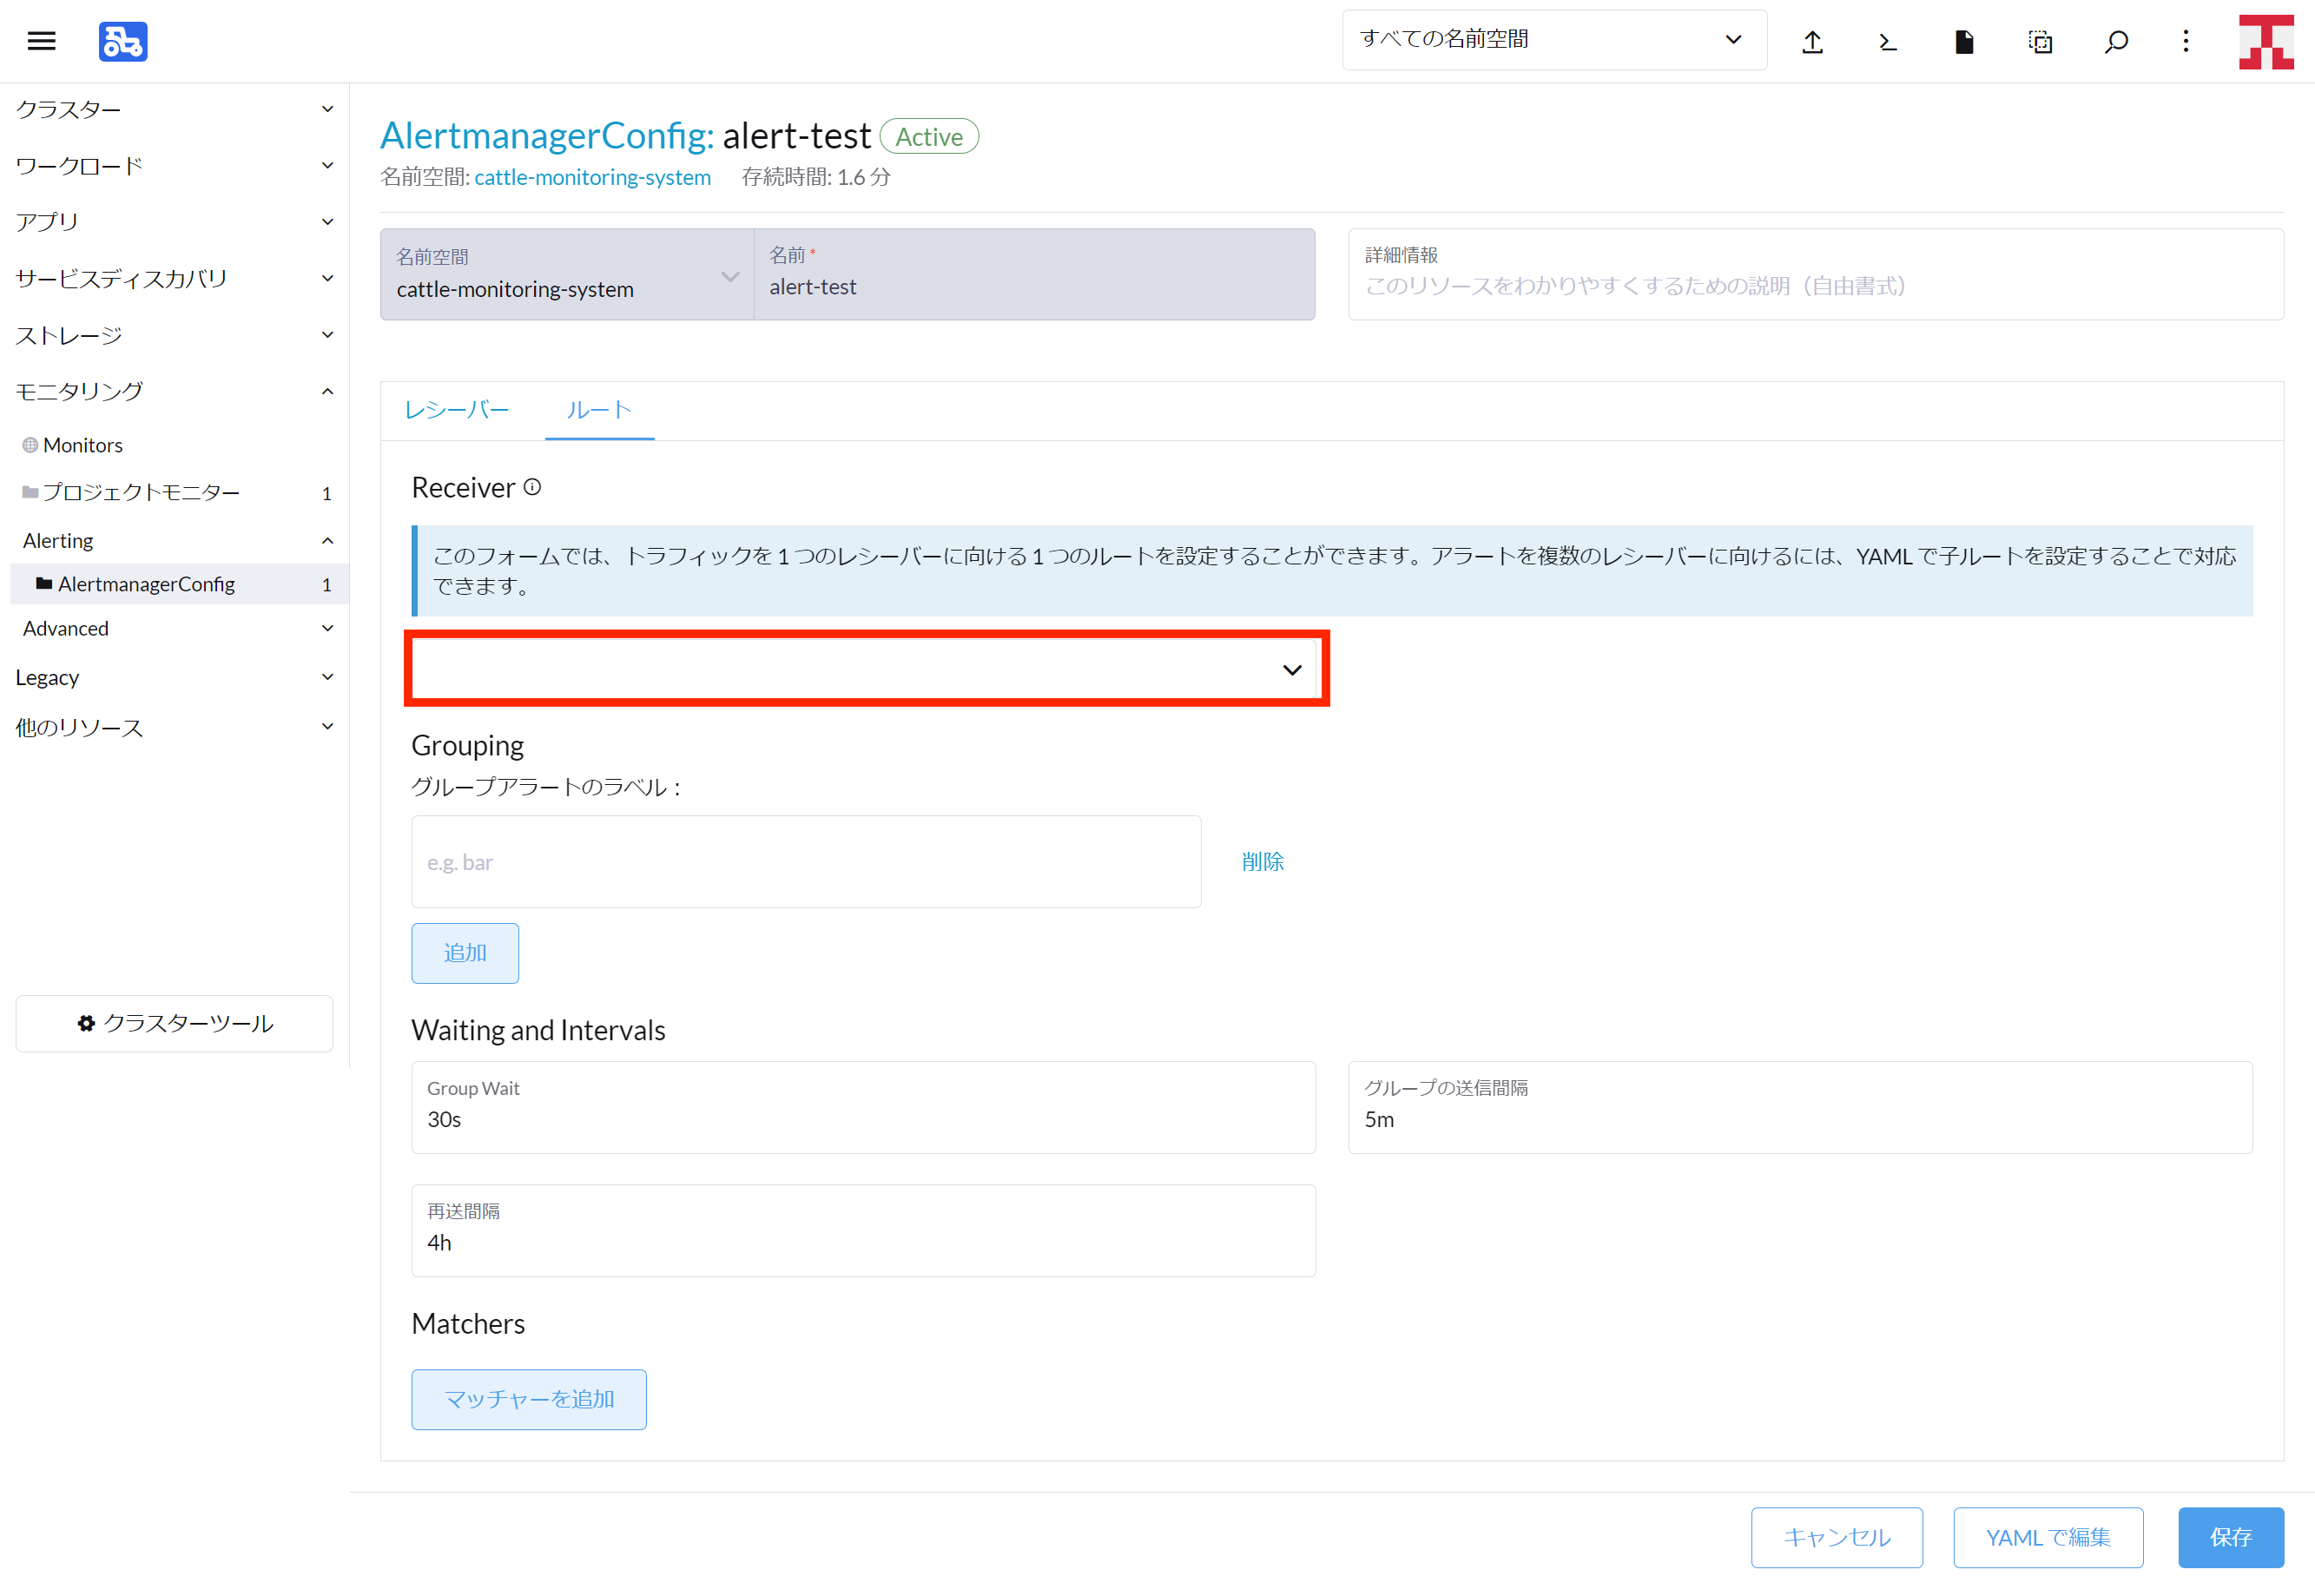Click the user avatar in the header

[2266, 41]
